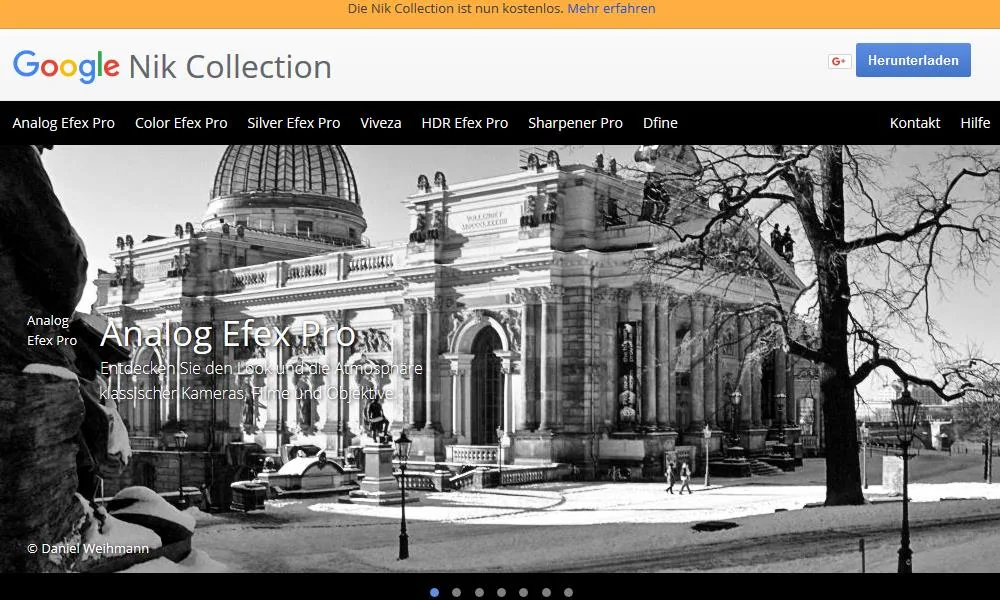
Task: Open Sharpener Pro menu item
Action: click(575, 123)
